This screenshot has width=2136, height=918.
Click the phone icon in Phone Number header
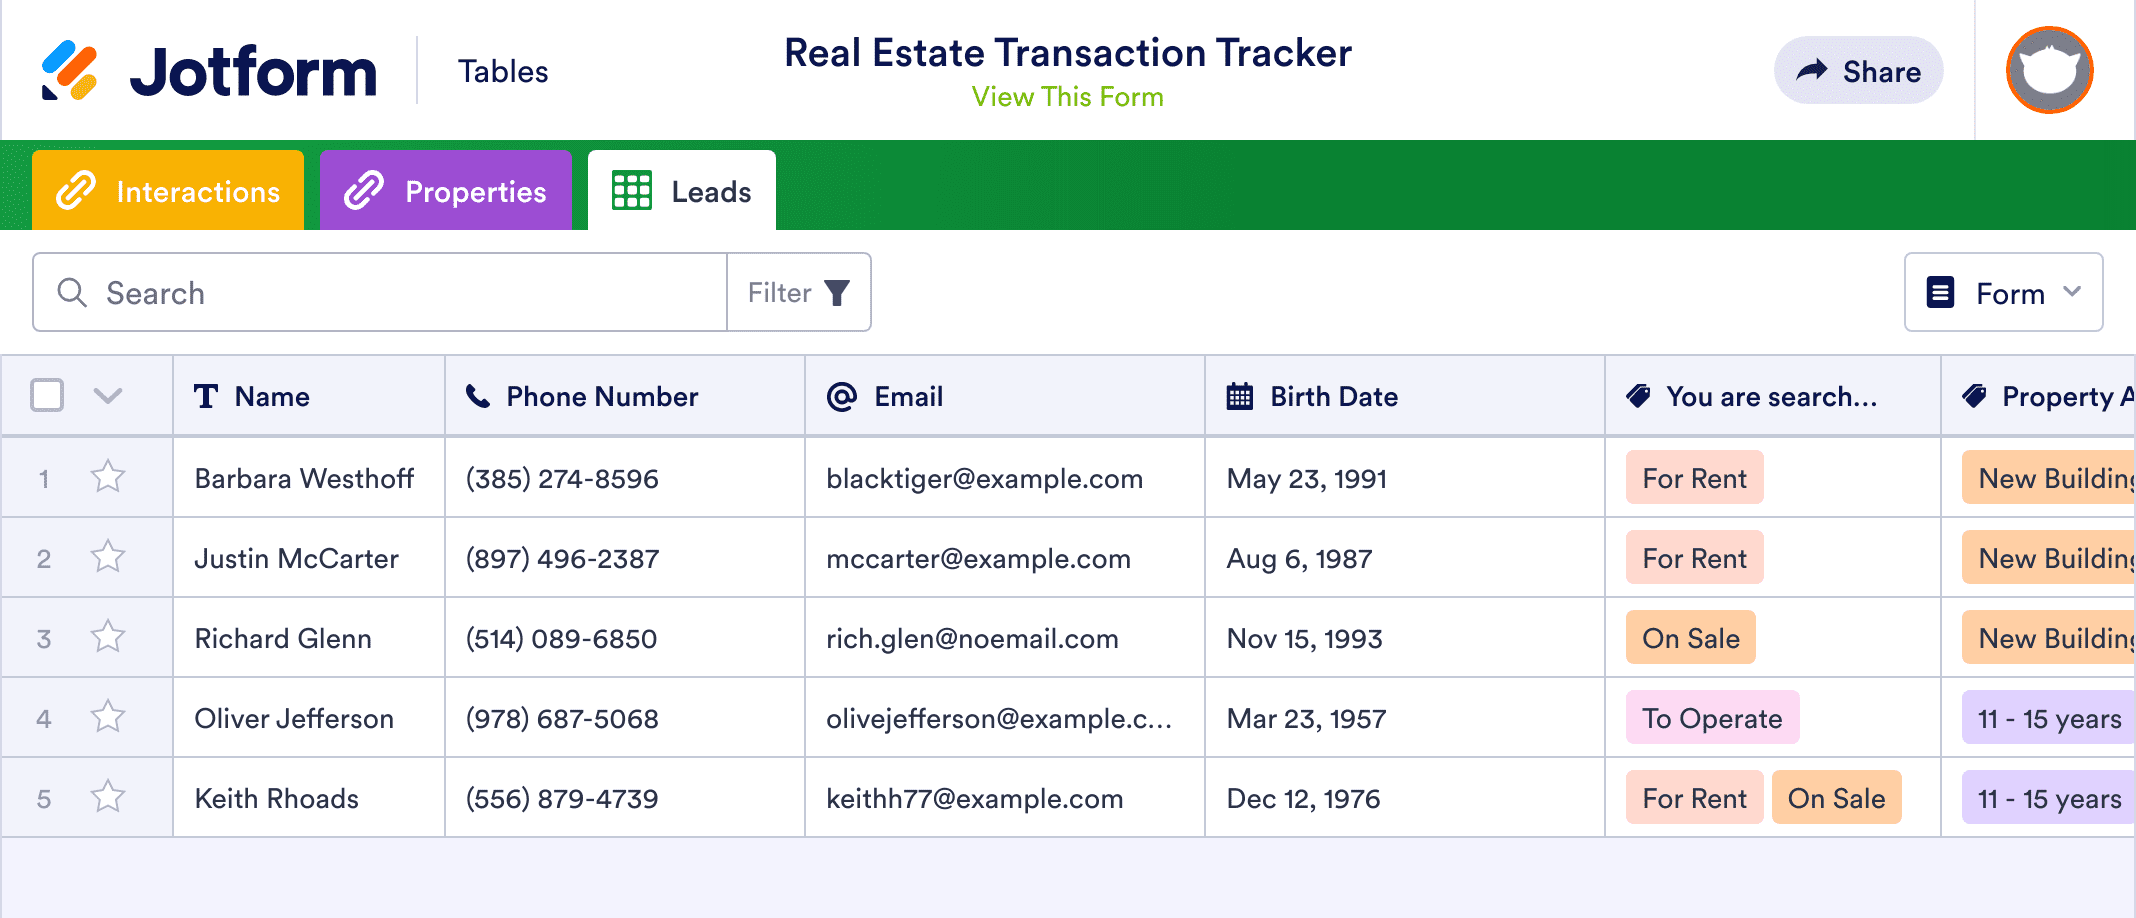(476, 396)
